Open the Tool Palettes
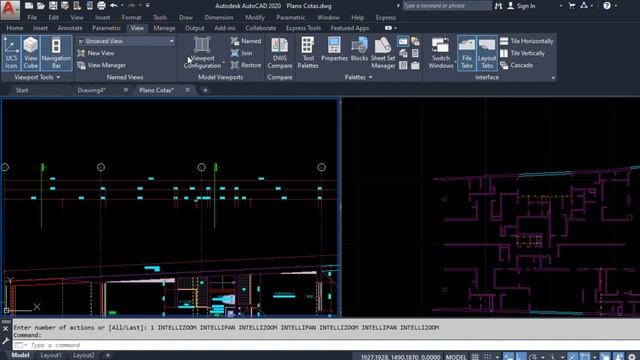Image resolution: width=640 pixels, height=360 pixels. click(x=308, y=53)
